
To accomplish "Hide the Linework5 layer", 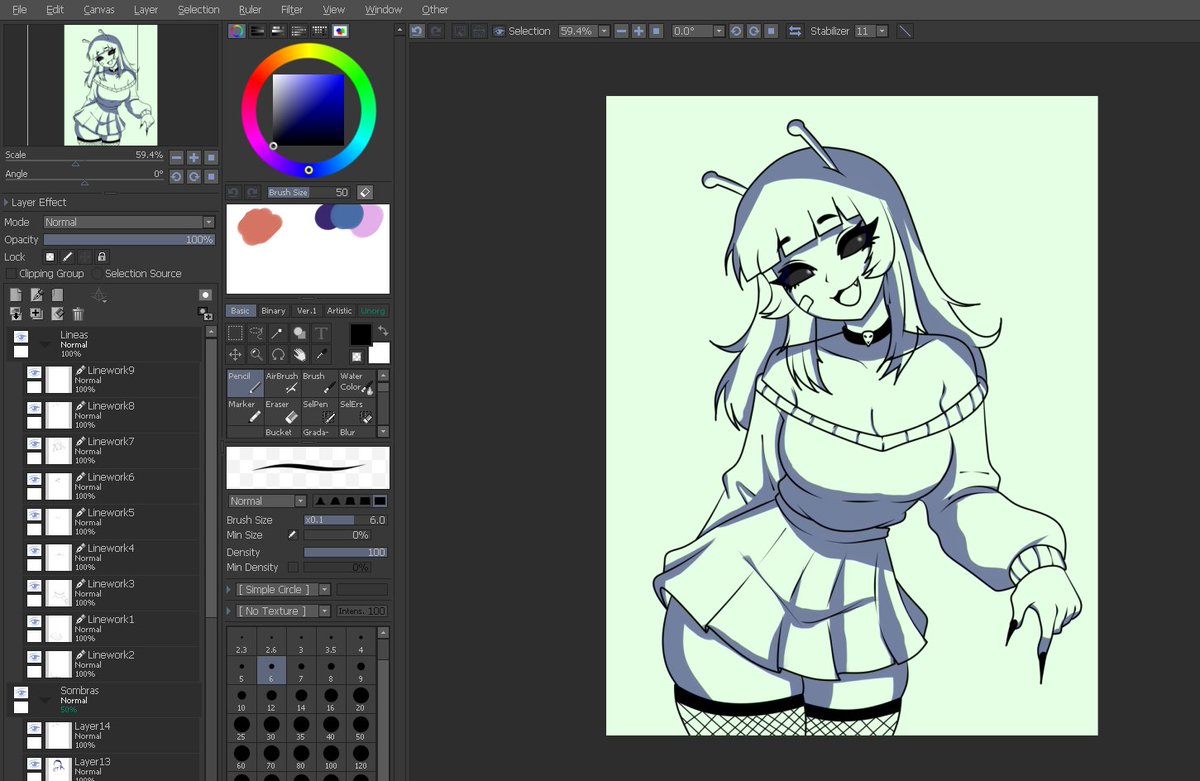I will pos(34,515).
